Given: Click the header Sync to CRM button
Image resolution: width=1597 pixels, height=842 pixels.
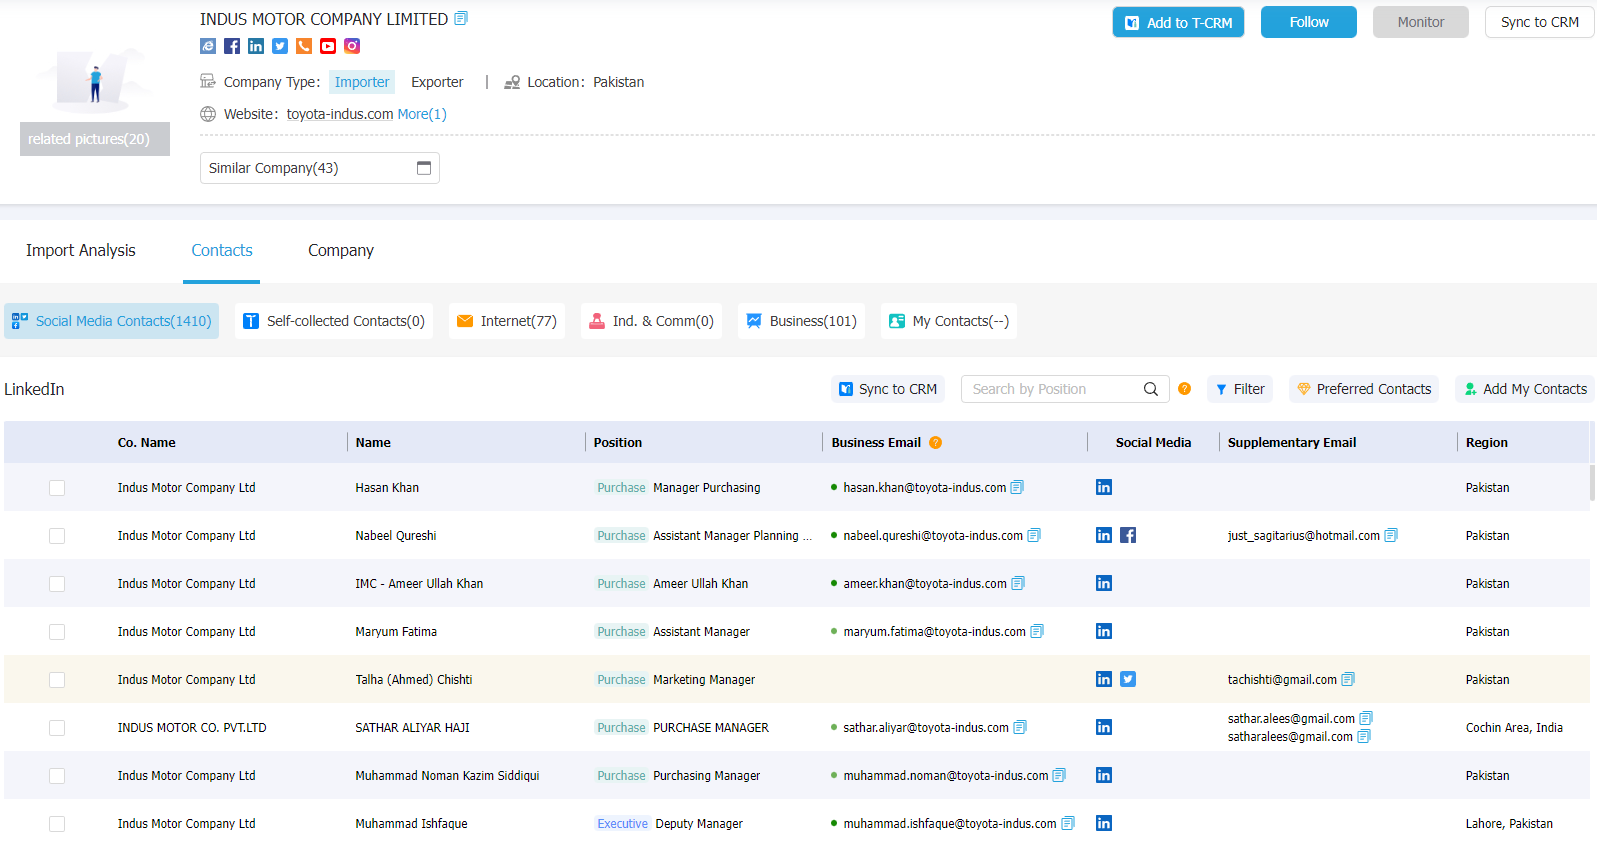Looking at the screenshot, I should coord(1540,22).
